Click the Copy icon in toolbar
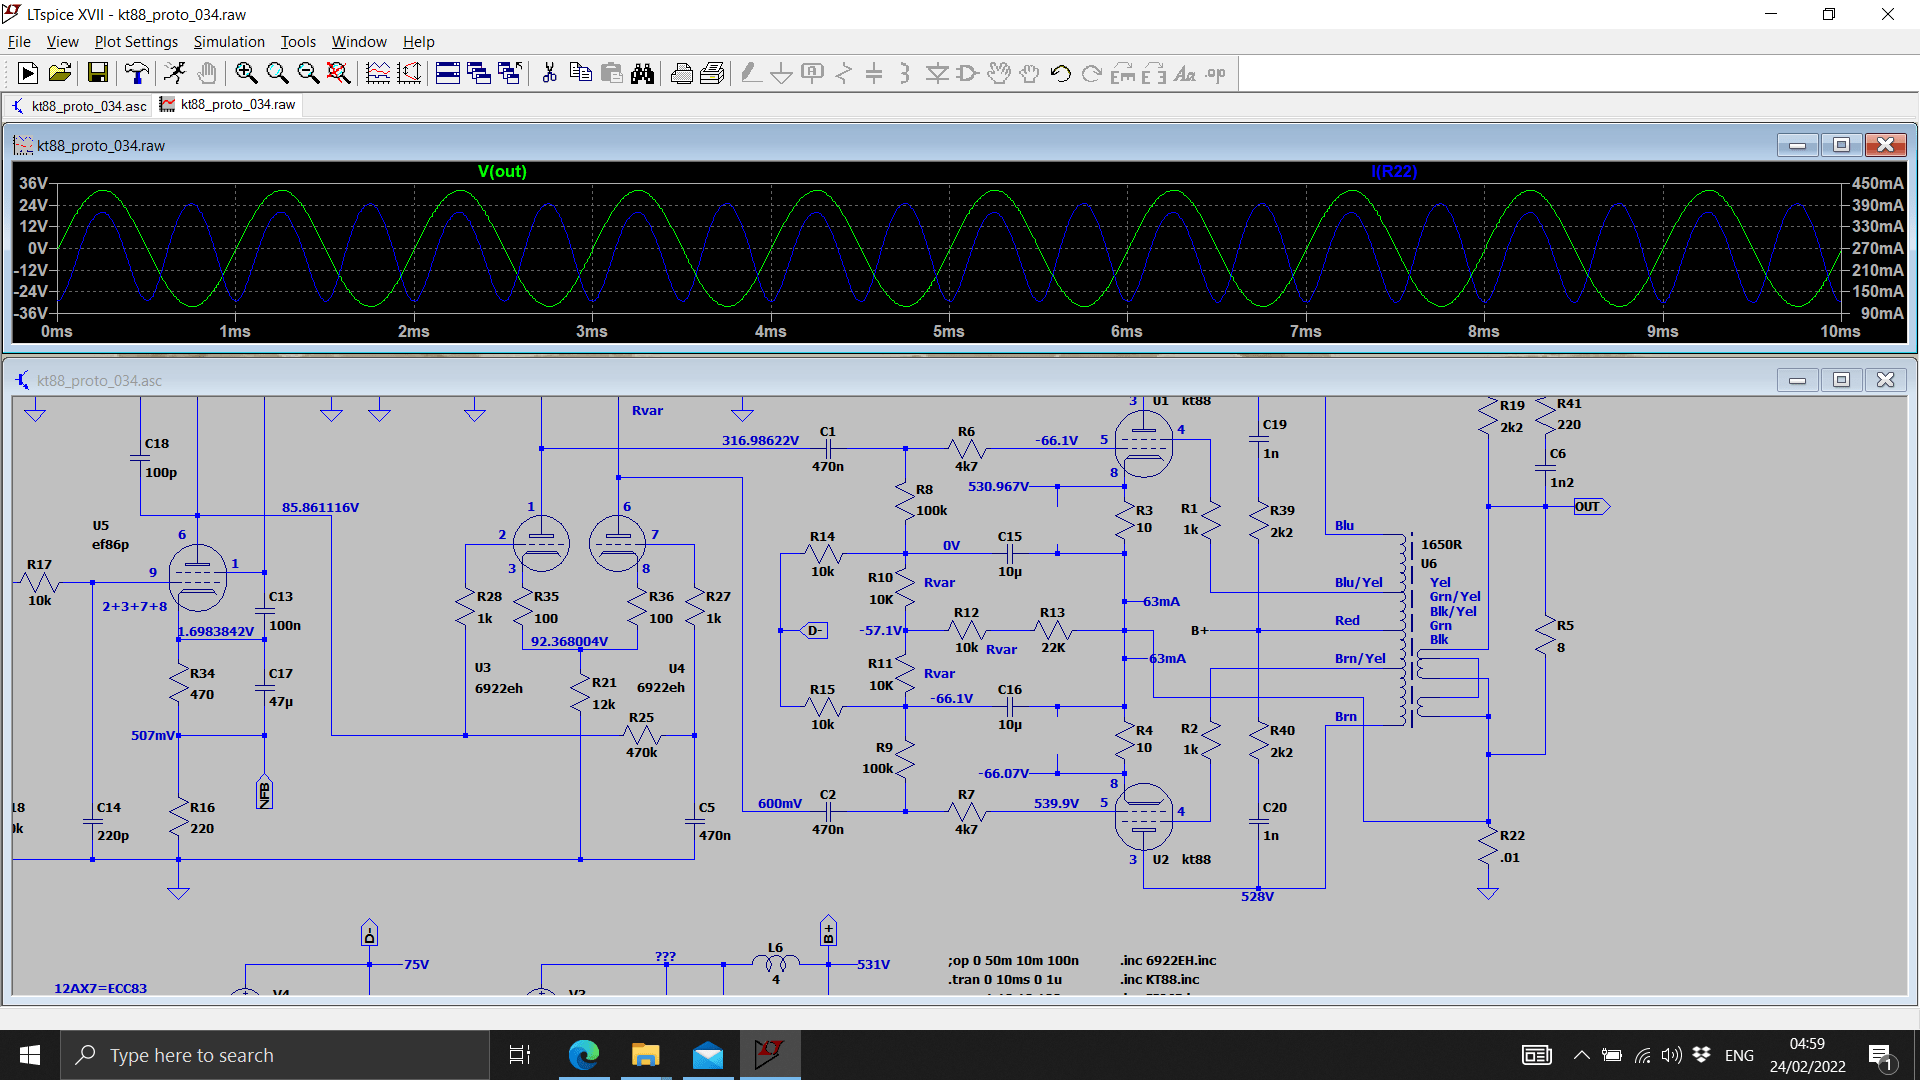 [580, 73]
